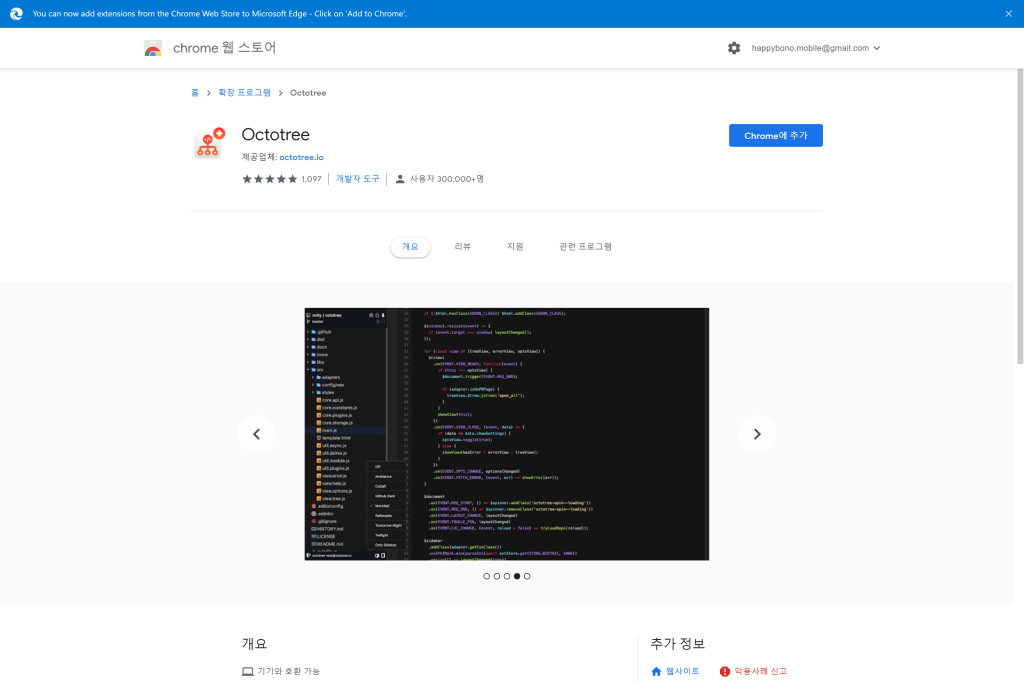
Task: Open settings via the gear icon
Action: [734, 48]
